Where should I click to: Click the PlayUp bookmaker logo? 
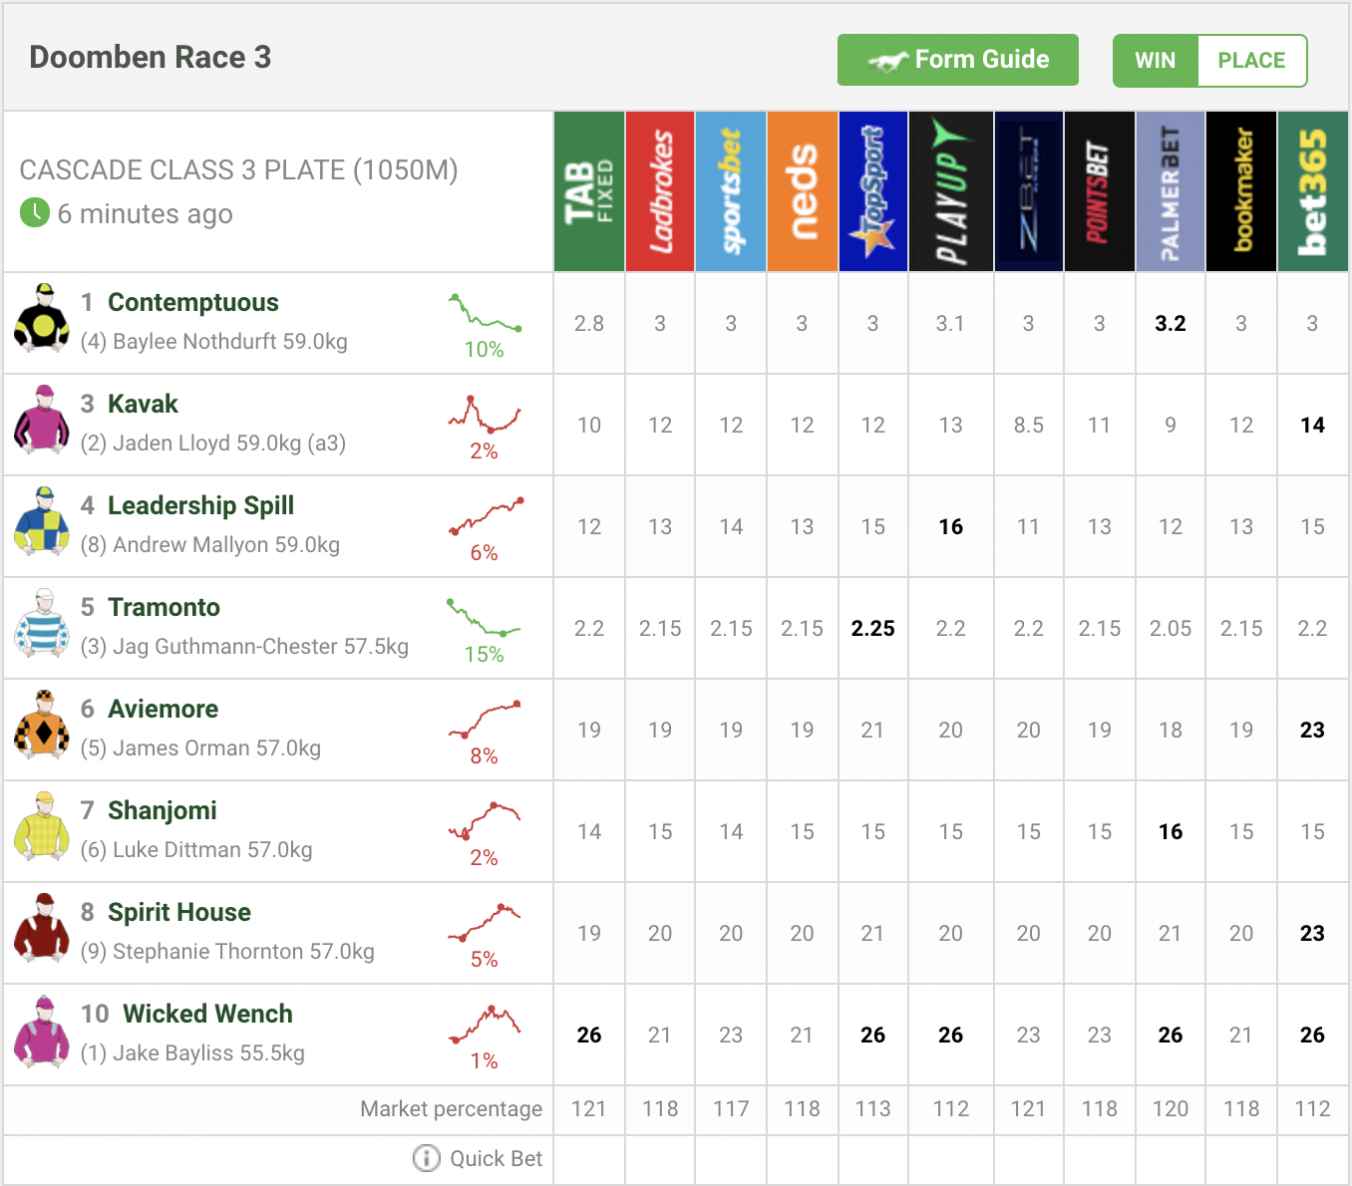[x=950, y=191]
